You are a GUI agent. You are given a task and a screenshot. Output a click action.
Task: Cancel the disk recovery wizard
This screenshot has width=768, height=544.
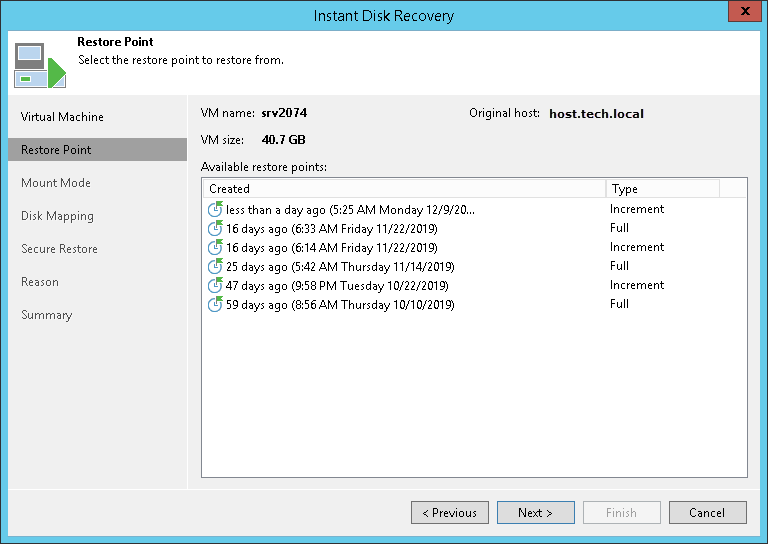point(707,513)
